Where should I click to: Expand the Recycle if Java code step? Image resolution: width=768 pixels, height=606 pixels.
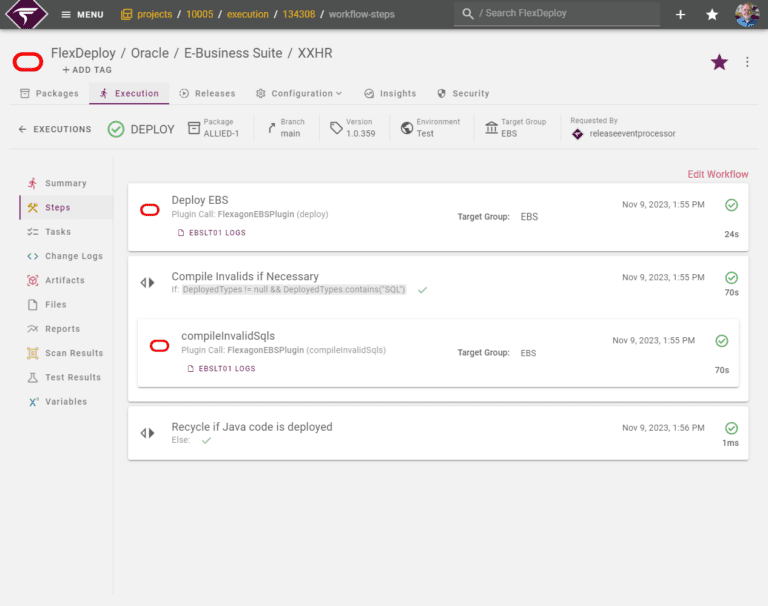(147, 433)
